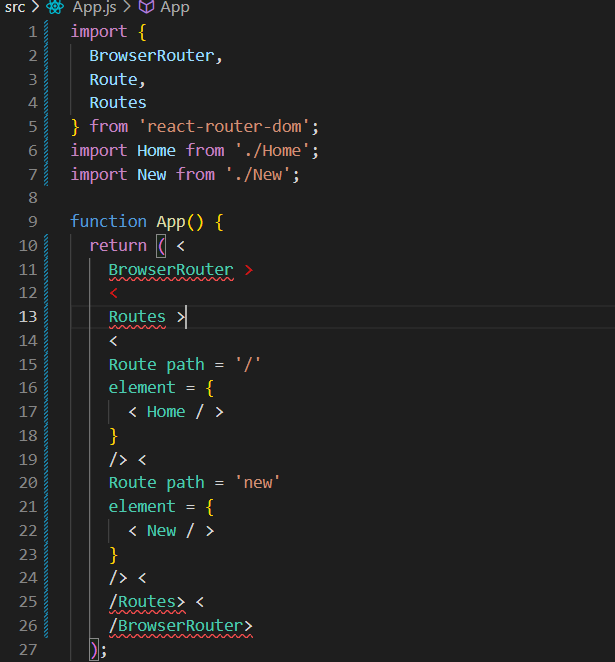The height and width of the screenshot is (662, 615).
Task: Click red '<' on line 12
Action: (113, 293)
